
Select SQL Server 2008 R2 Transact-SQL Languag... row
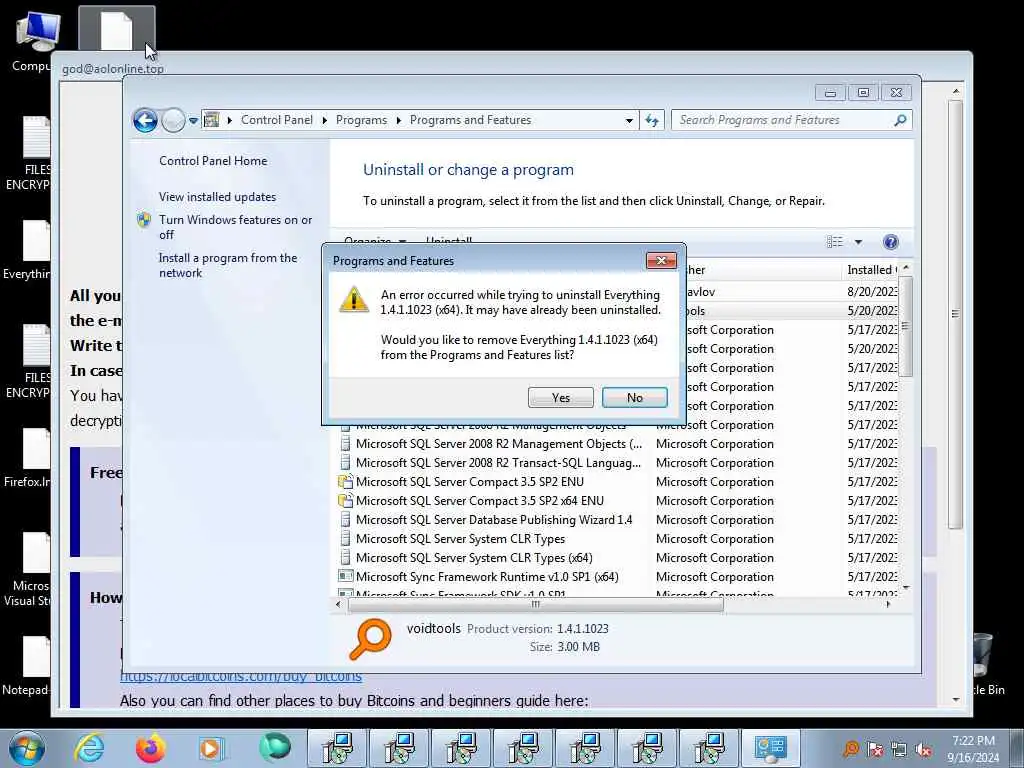[498, 463]
